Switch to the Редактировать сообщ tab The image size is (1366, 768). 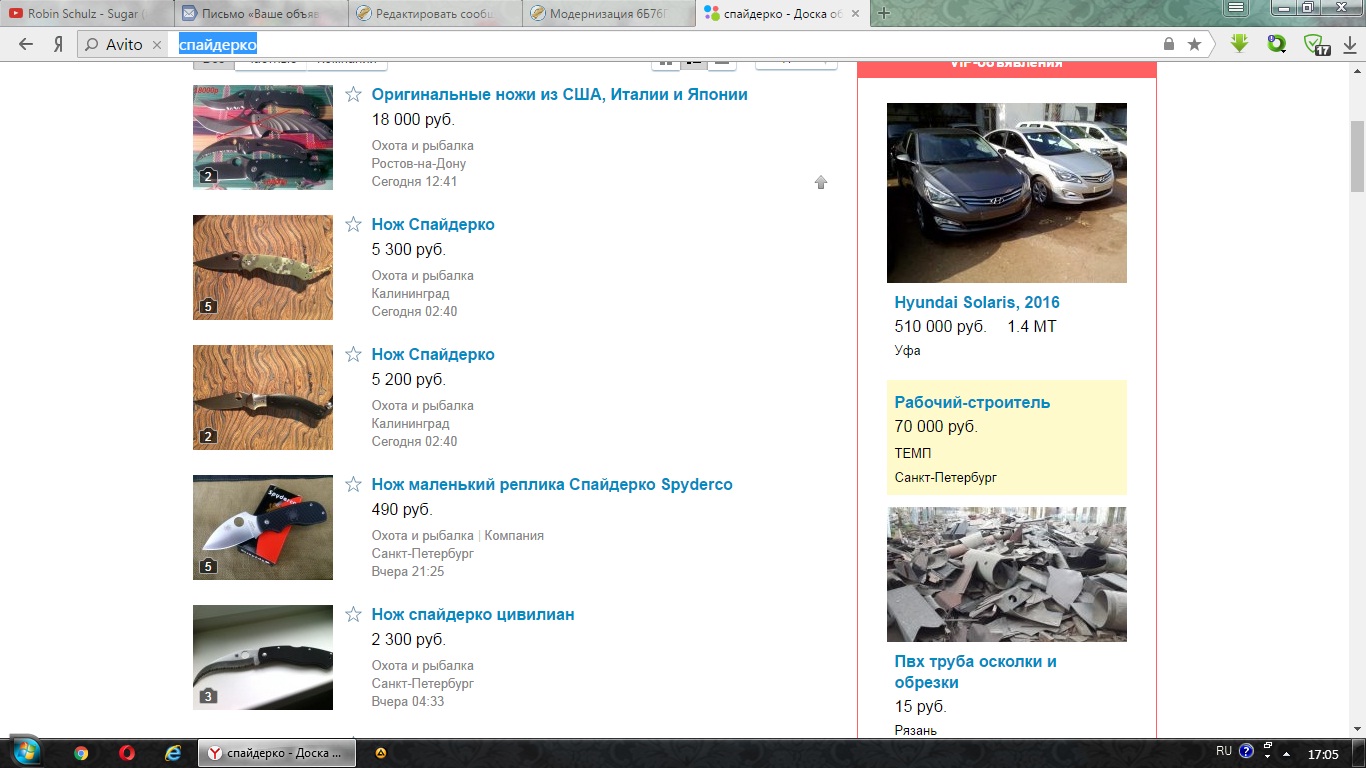(x=436, y=13)
